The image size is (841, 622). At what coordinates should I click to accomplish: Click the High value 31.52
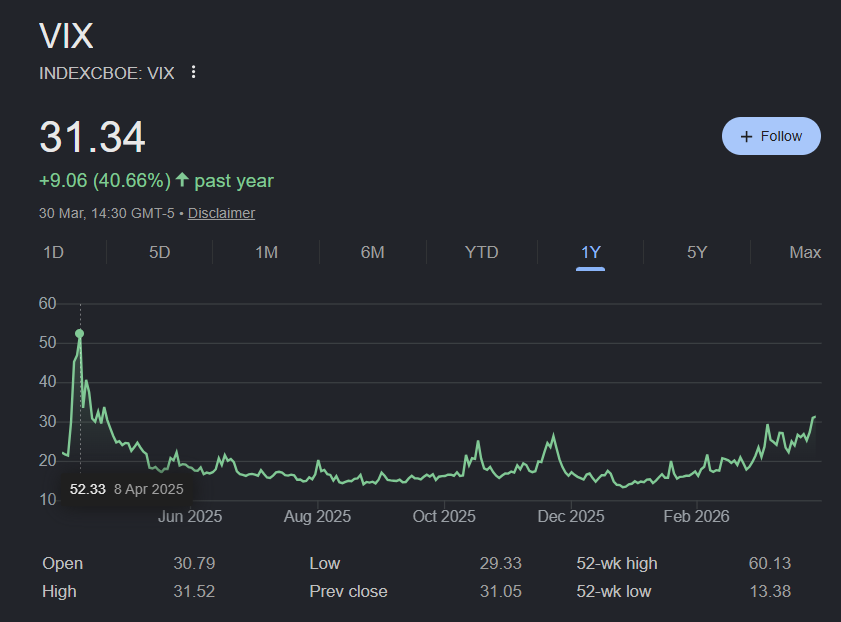click(x=194, y=591)
